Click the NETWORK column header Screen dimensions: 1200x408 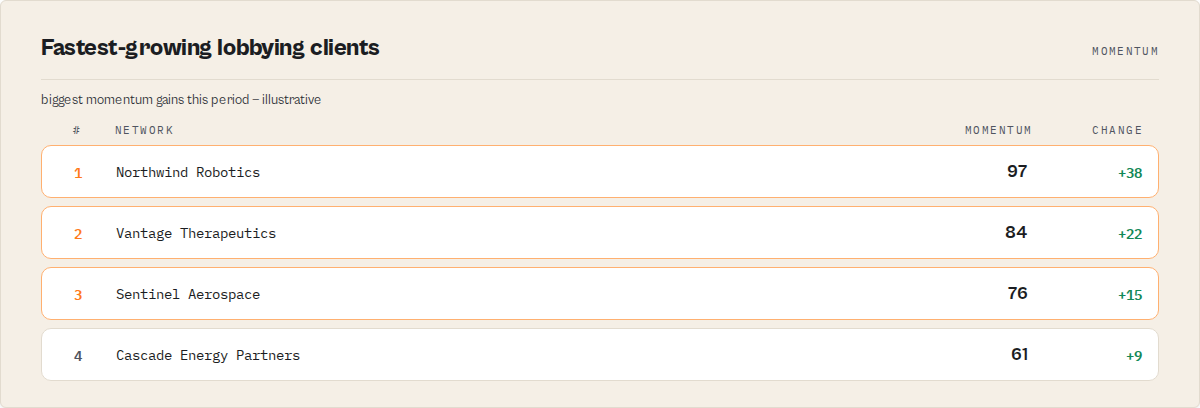[x=144, y=130]
